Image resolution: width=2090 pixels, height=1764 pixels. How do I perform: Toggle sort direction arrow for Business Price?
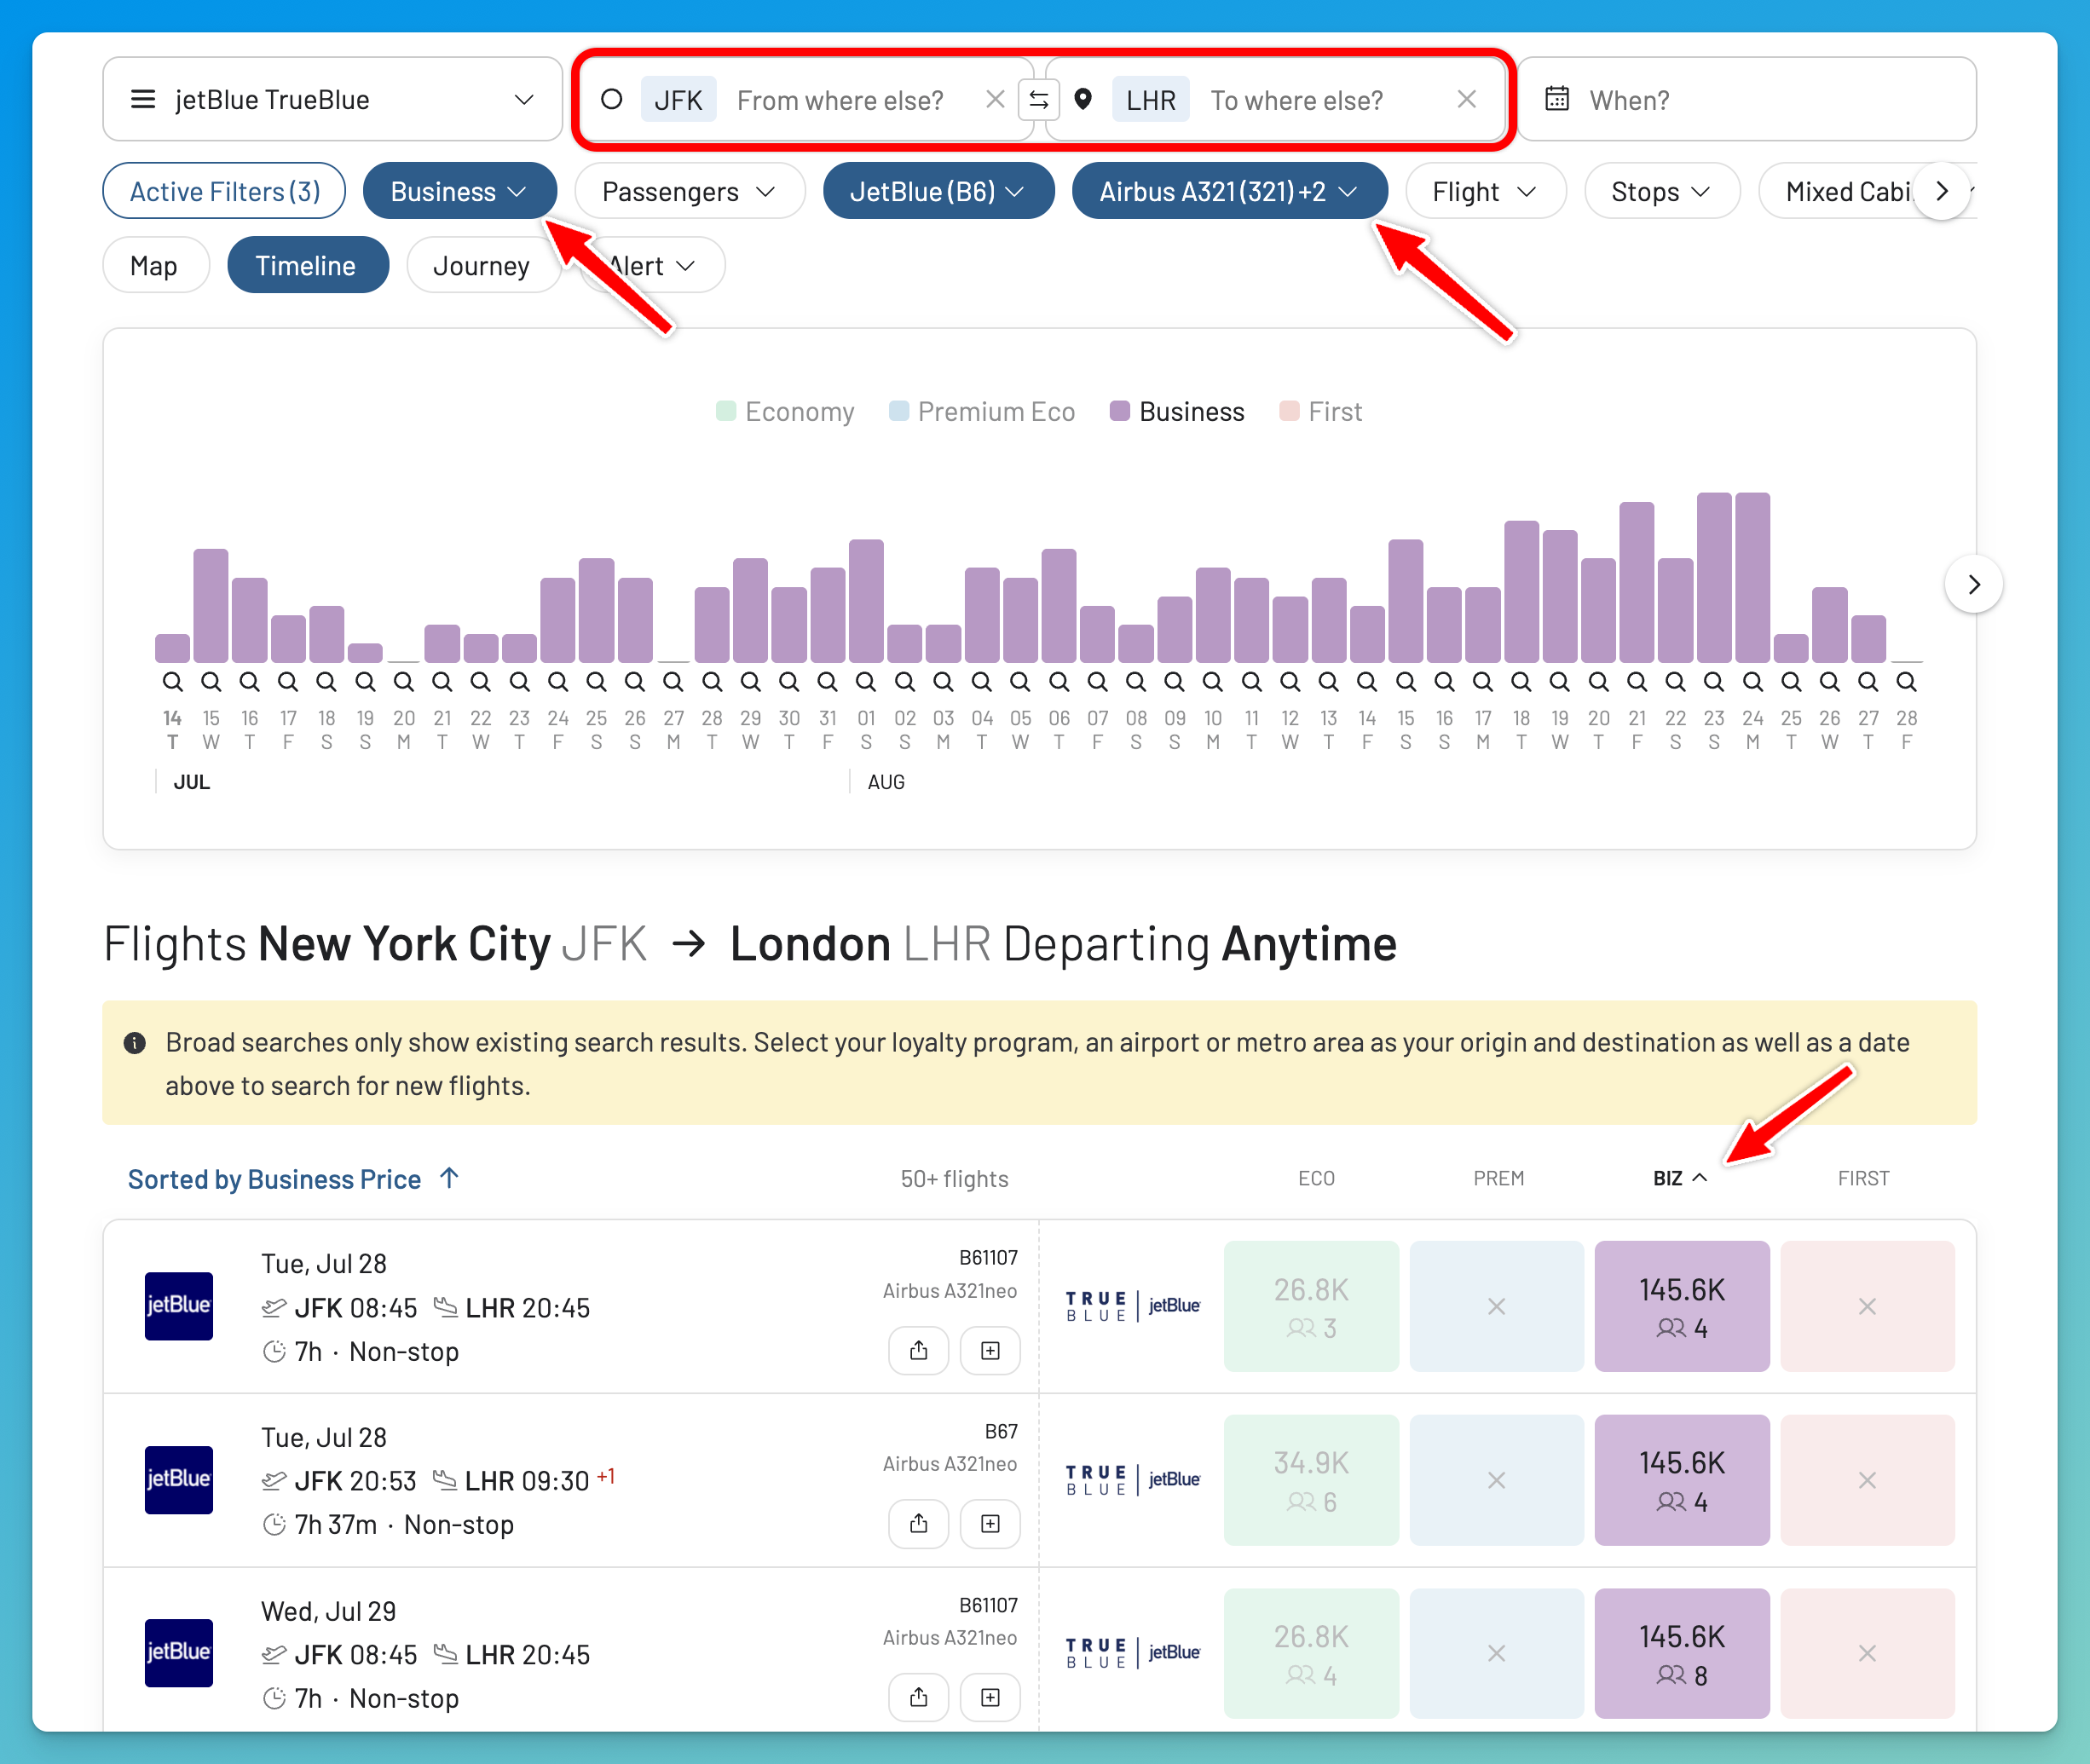450,1178
